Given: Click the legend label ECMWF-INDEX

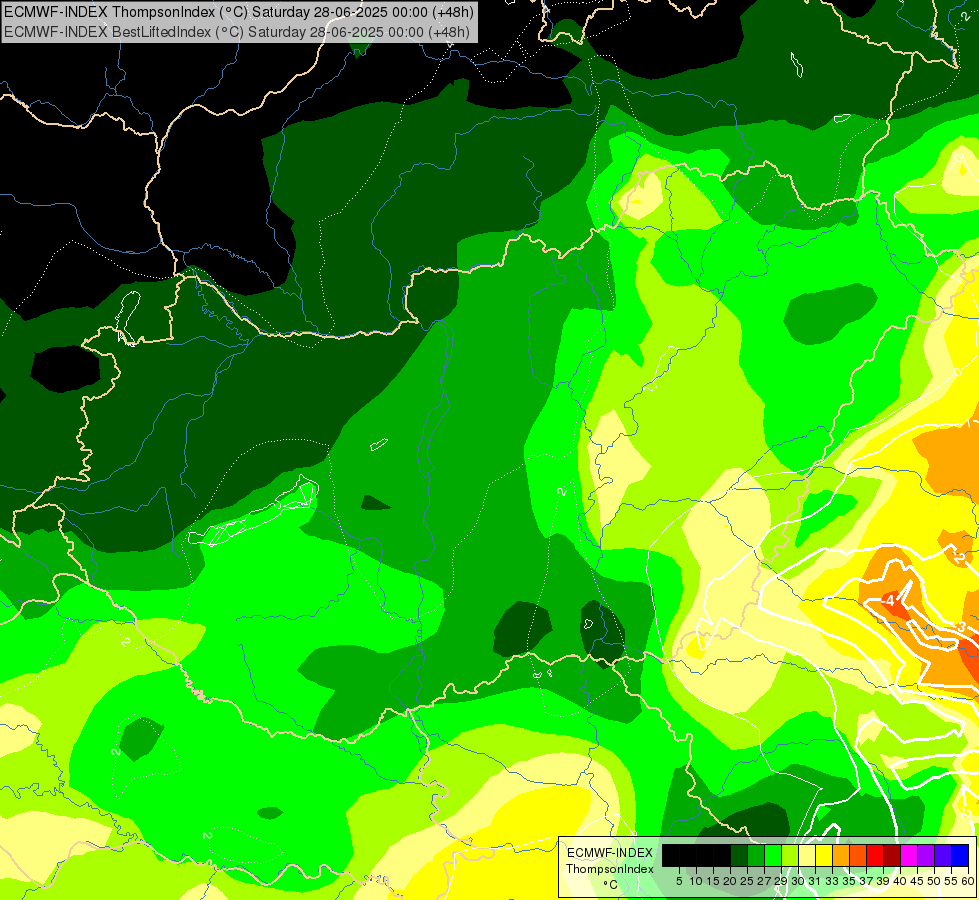Looking at the screenshot, I should click(x=610, y=853).
